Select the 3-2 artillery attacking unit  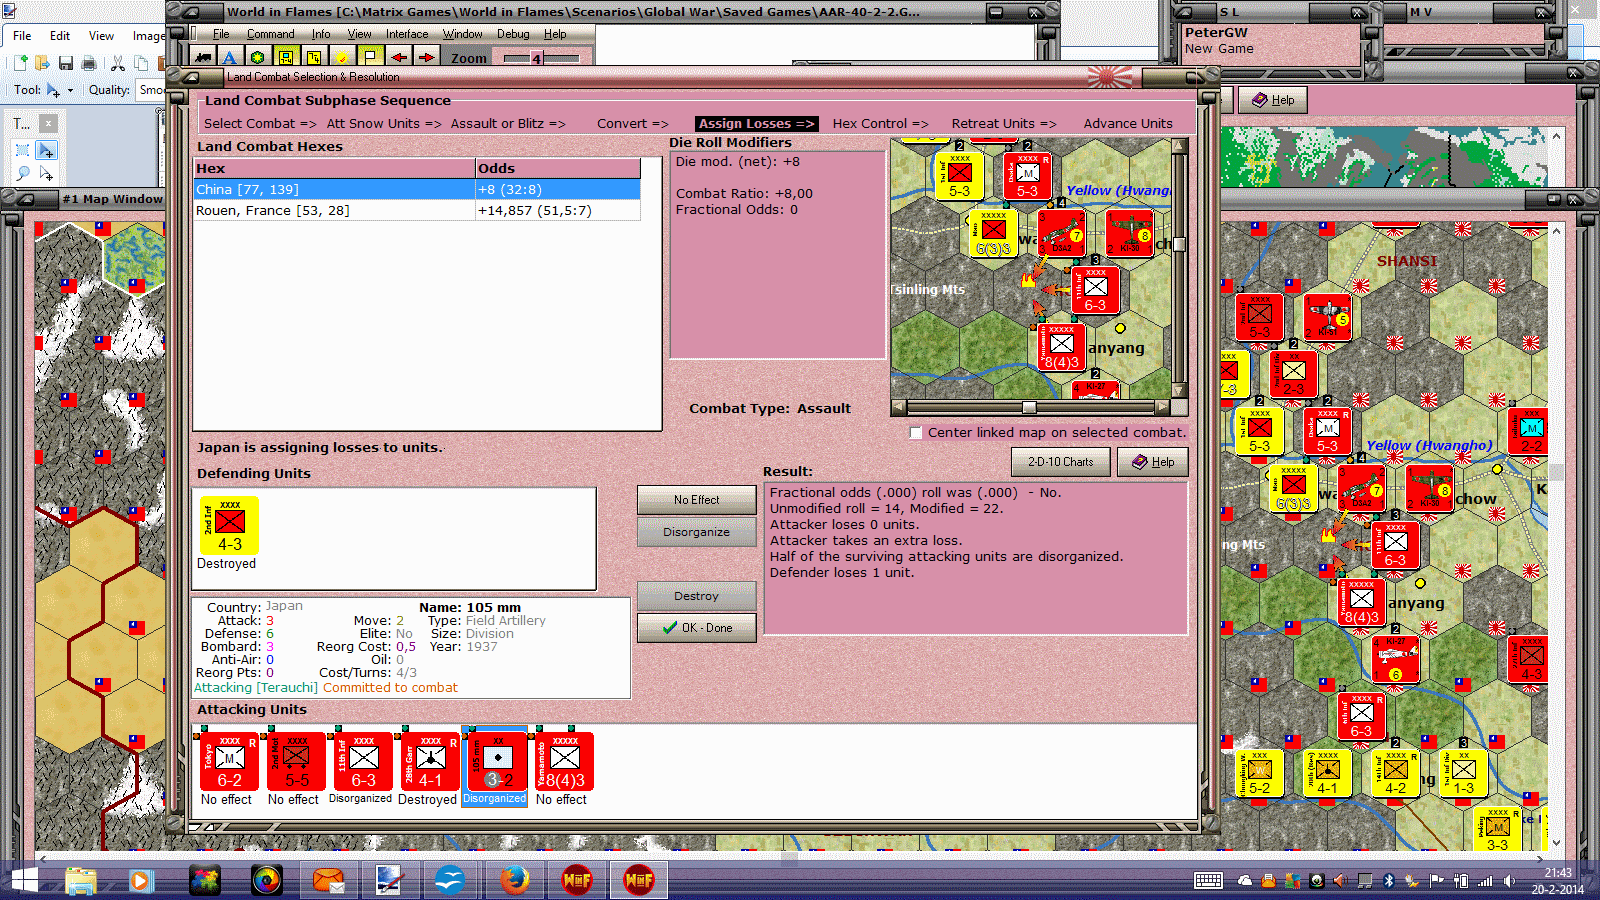[497, 762]
